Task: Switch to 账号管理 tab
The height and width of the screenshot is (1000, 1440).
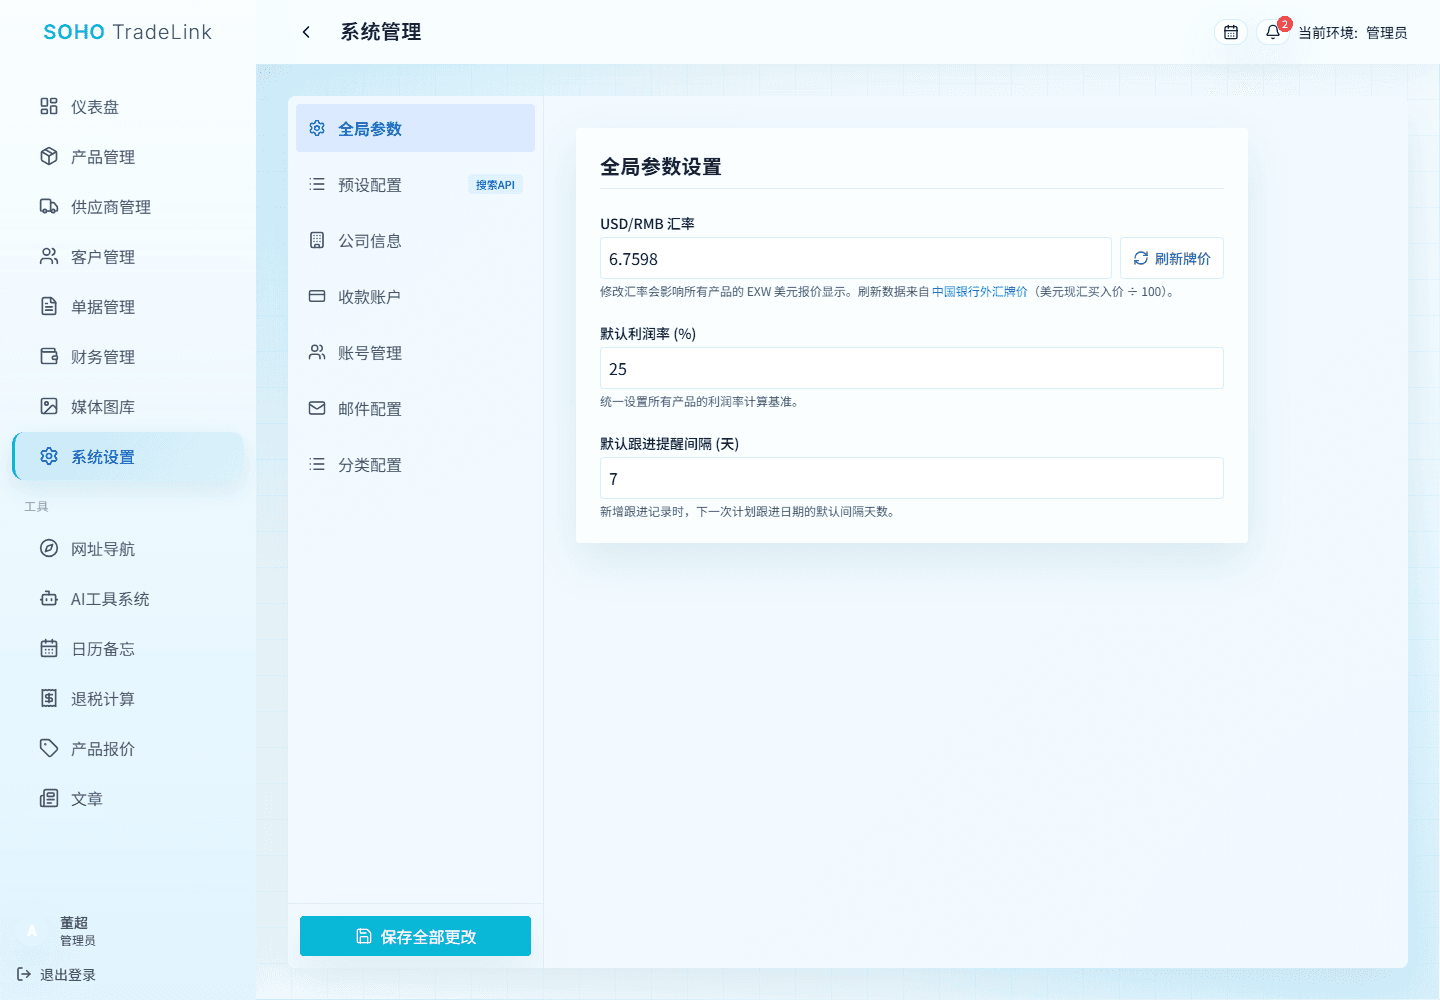Action: coord(415,352)
